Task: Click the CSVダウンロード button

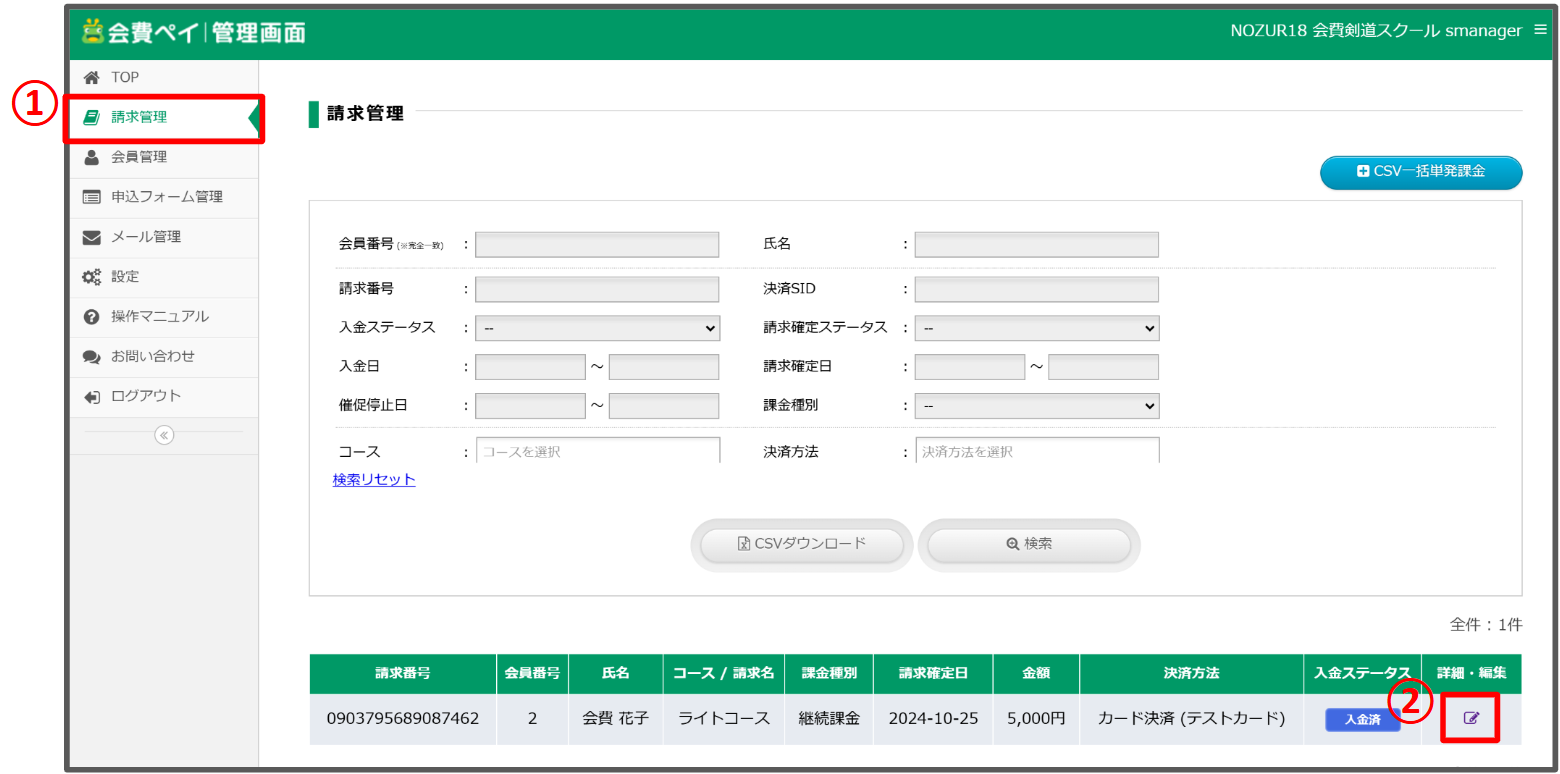Action: pos(802,544)
